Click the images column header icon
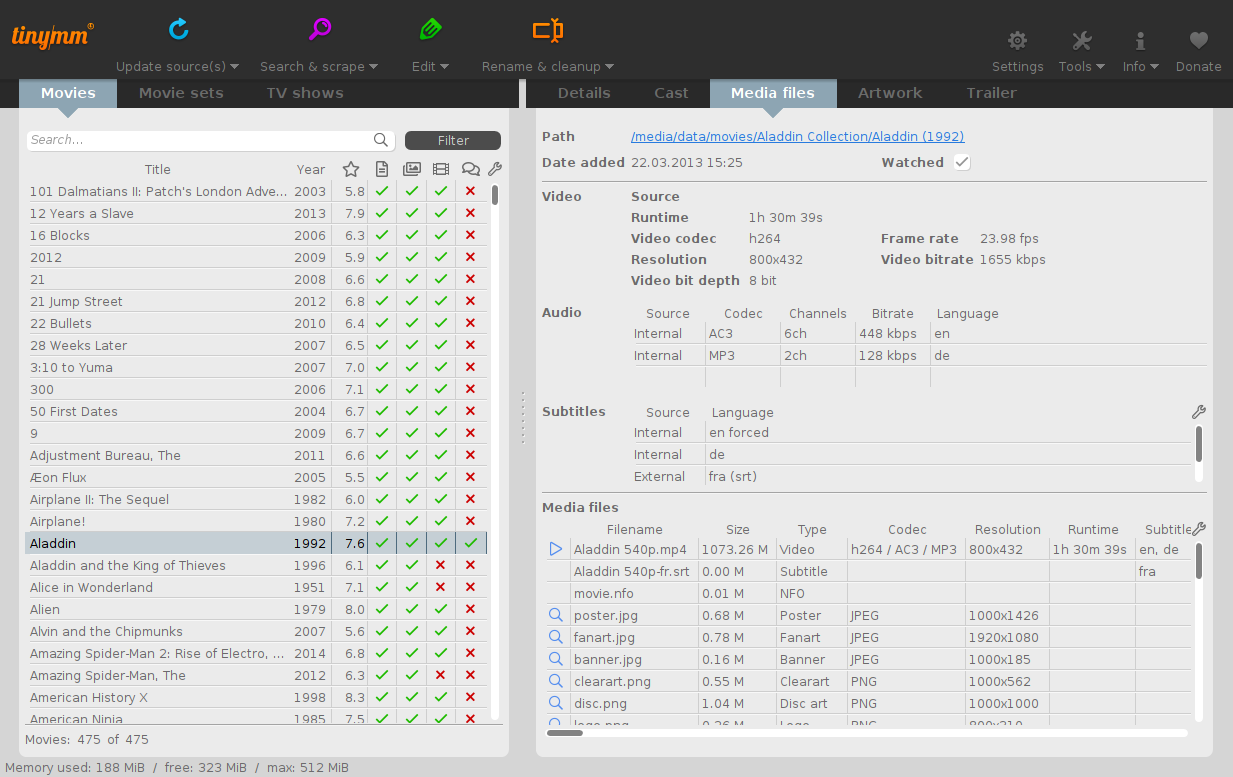1233x777 pixels. pos(411,169)
